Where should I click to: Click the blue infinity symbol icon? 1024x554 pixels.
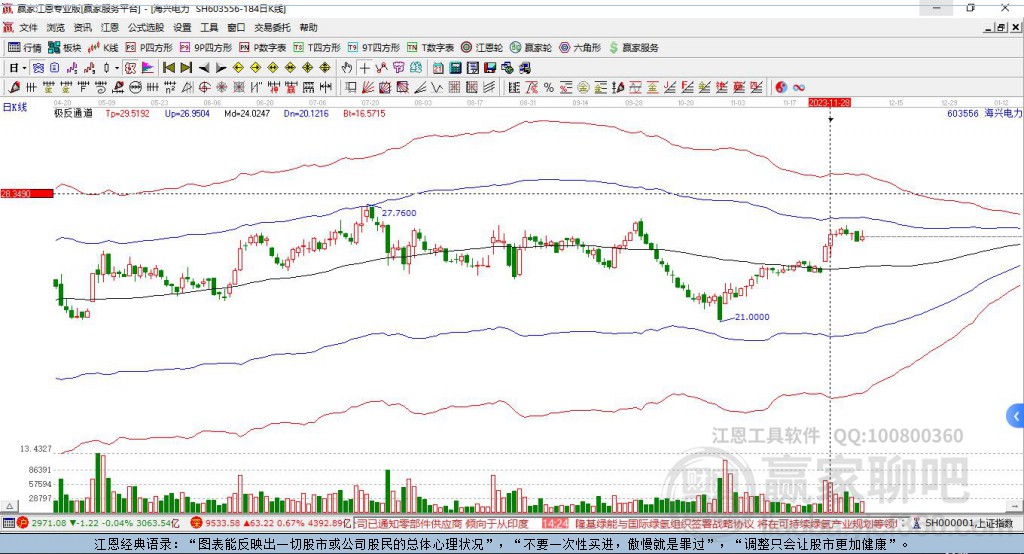(799, 88)
